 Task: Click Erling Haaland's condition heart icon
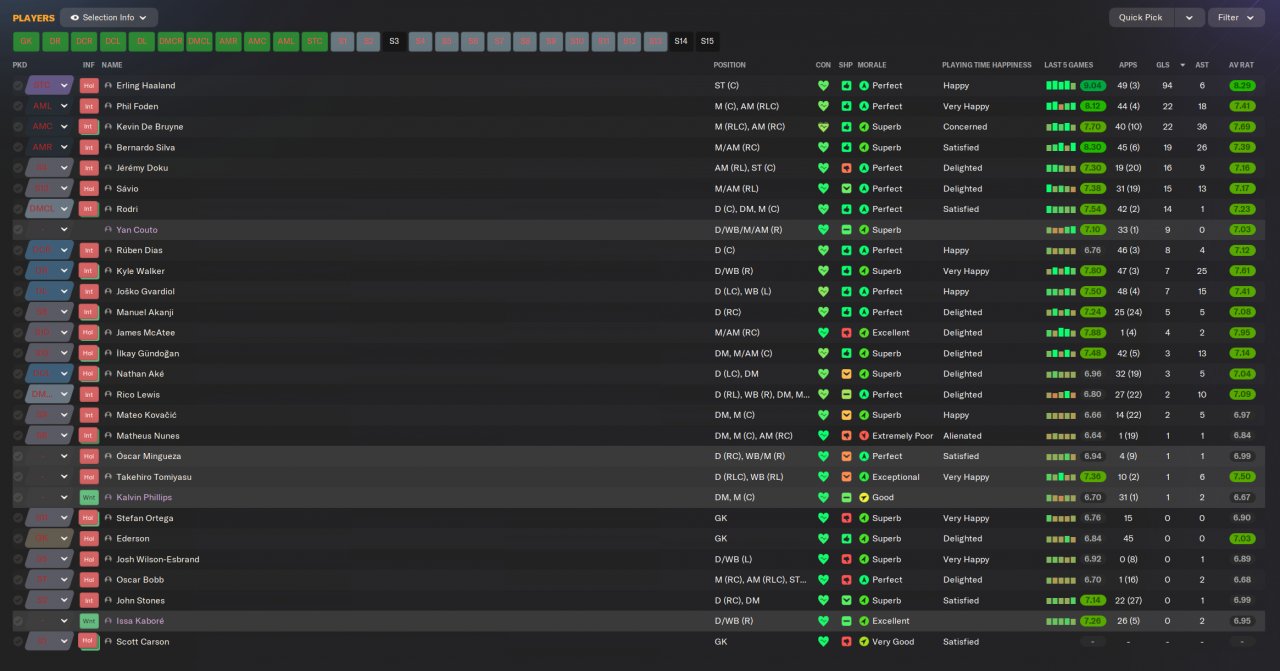click(x=823, y=86)
